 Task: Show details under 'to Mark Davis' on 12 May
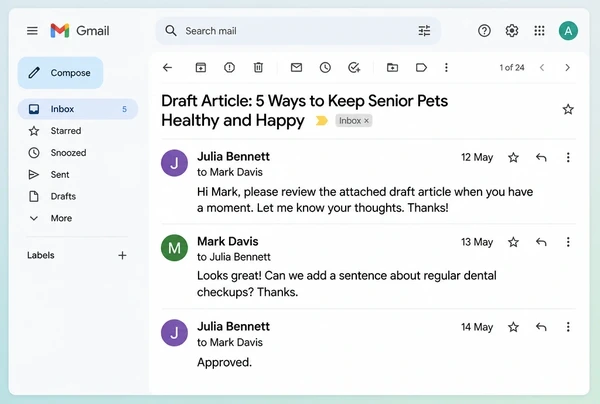pyautogui.click(x=230, y=172)
